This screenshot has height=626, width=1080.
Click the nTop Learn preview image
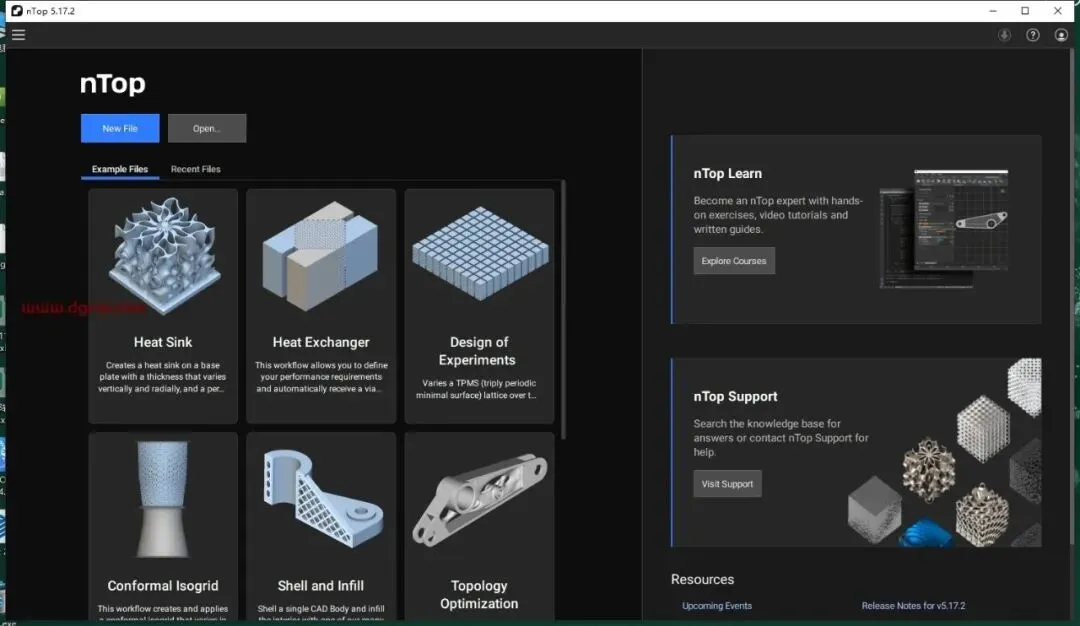pos(944,229)
